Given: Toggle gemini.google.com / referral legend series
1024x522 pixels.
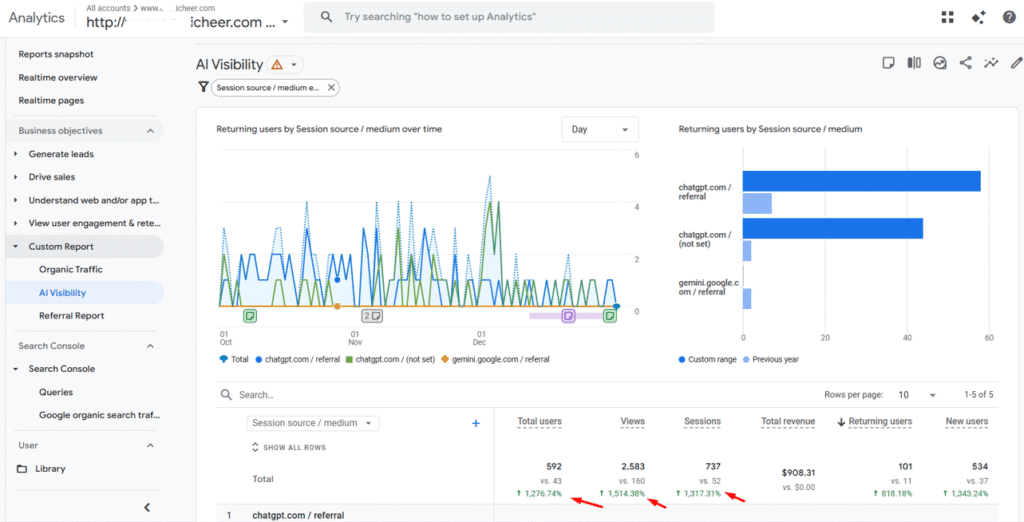Looking at the screenshot, I should coord(495,359).
